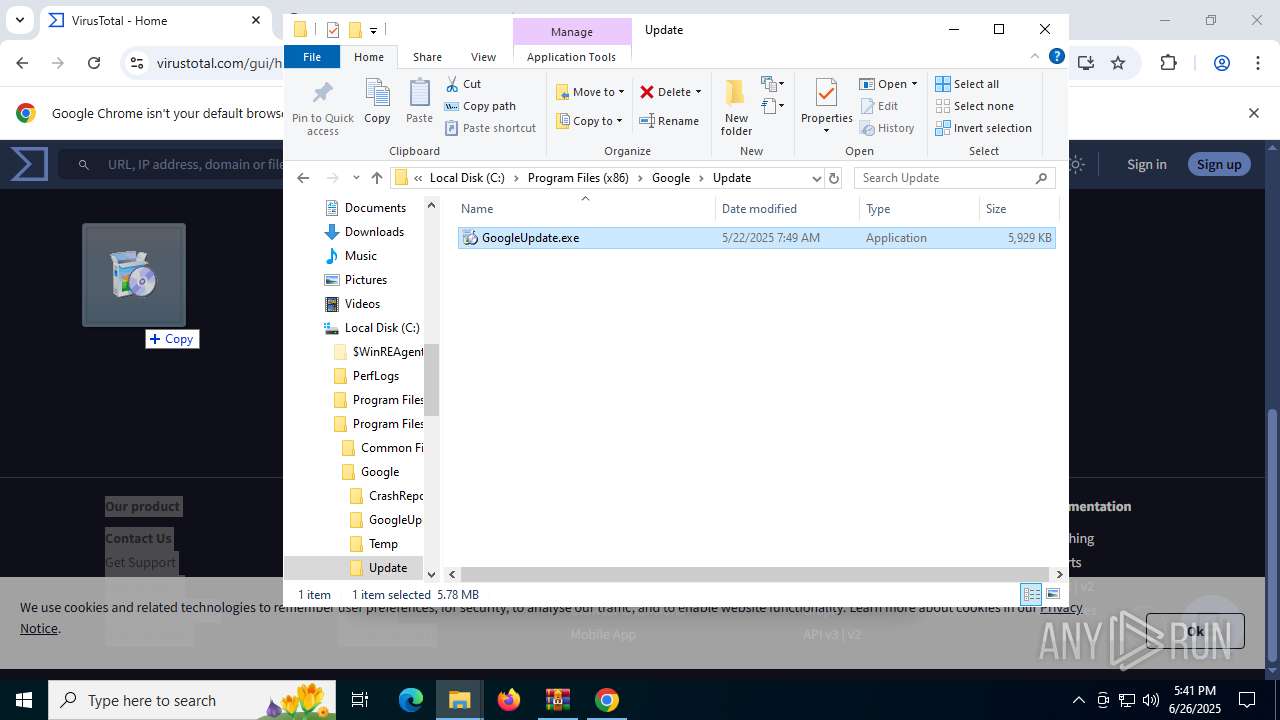Open the Copy to dropdown

click(x=589, y=121)
